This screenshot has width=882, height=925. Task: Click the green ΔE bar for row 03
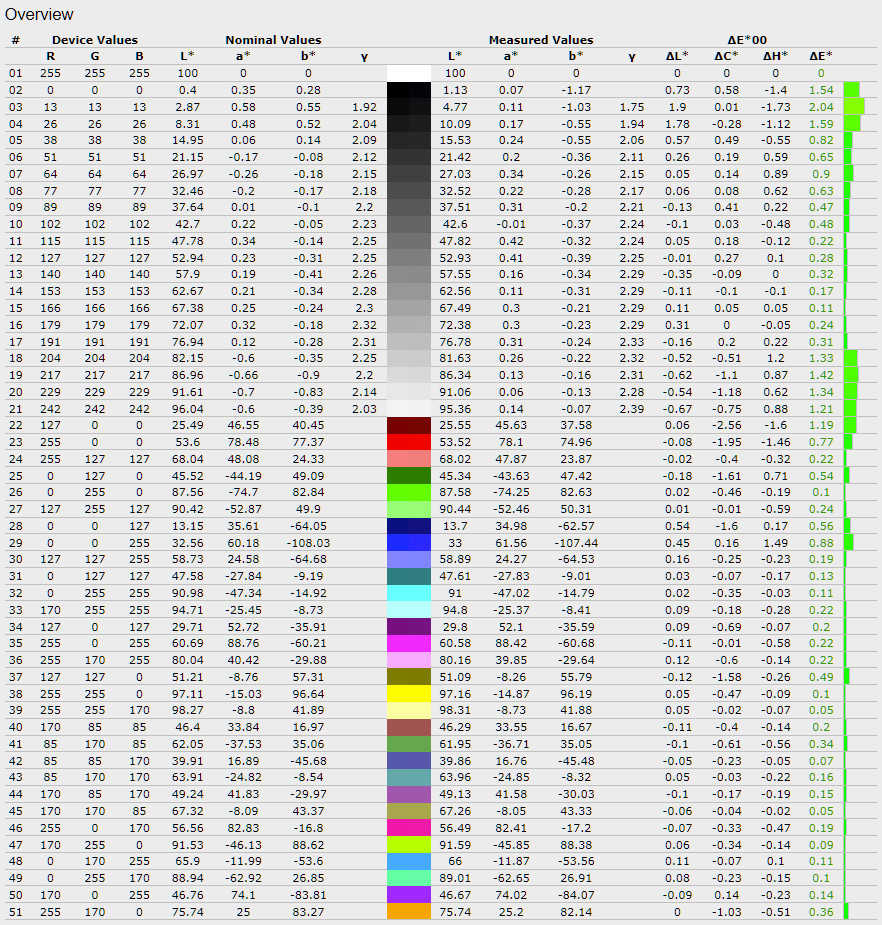tap(853, 106)
